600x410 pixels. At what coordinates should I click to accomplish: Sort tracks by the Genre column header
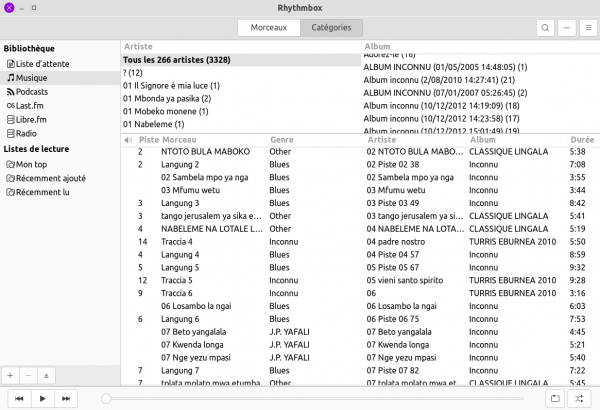point(281,140)
